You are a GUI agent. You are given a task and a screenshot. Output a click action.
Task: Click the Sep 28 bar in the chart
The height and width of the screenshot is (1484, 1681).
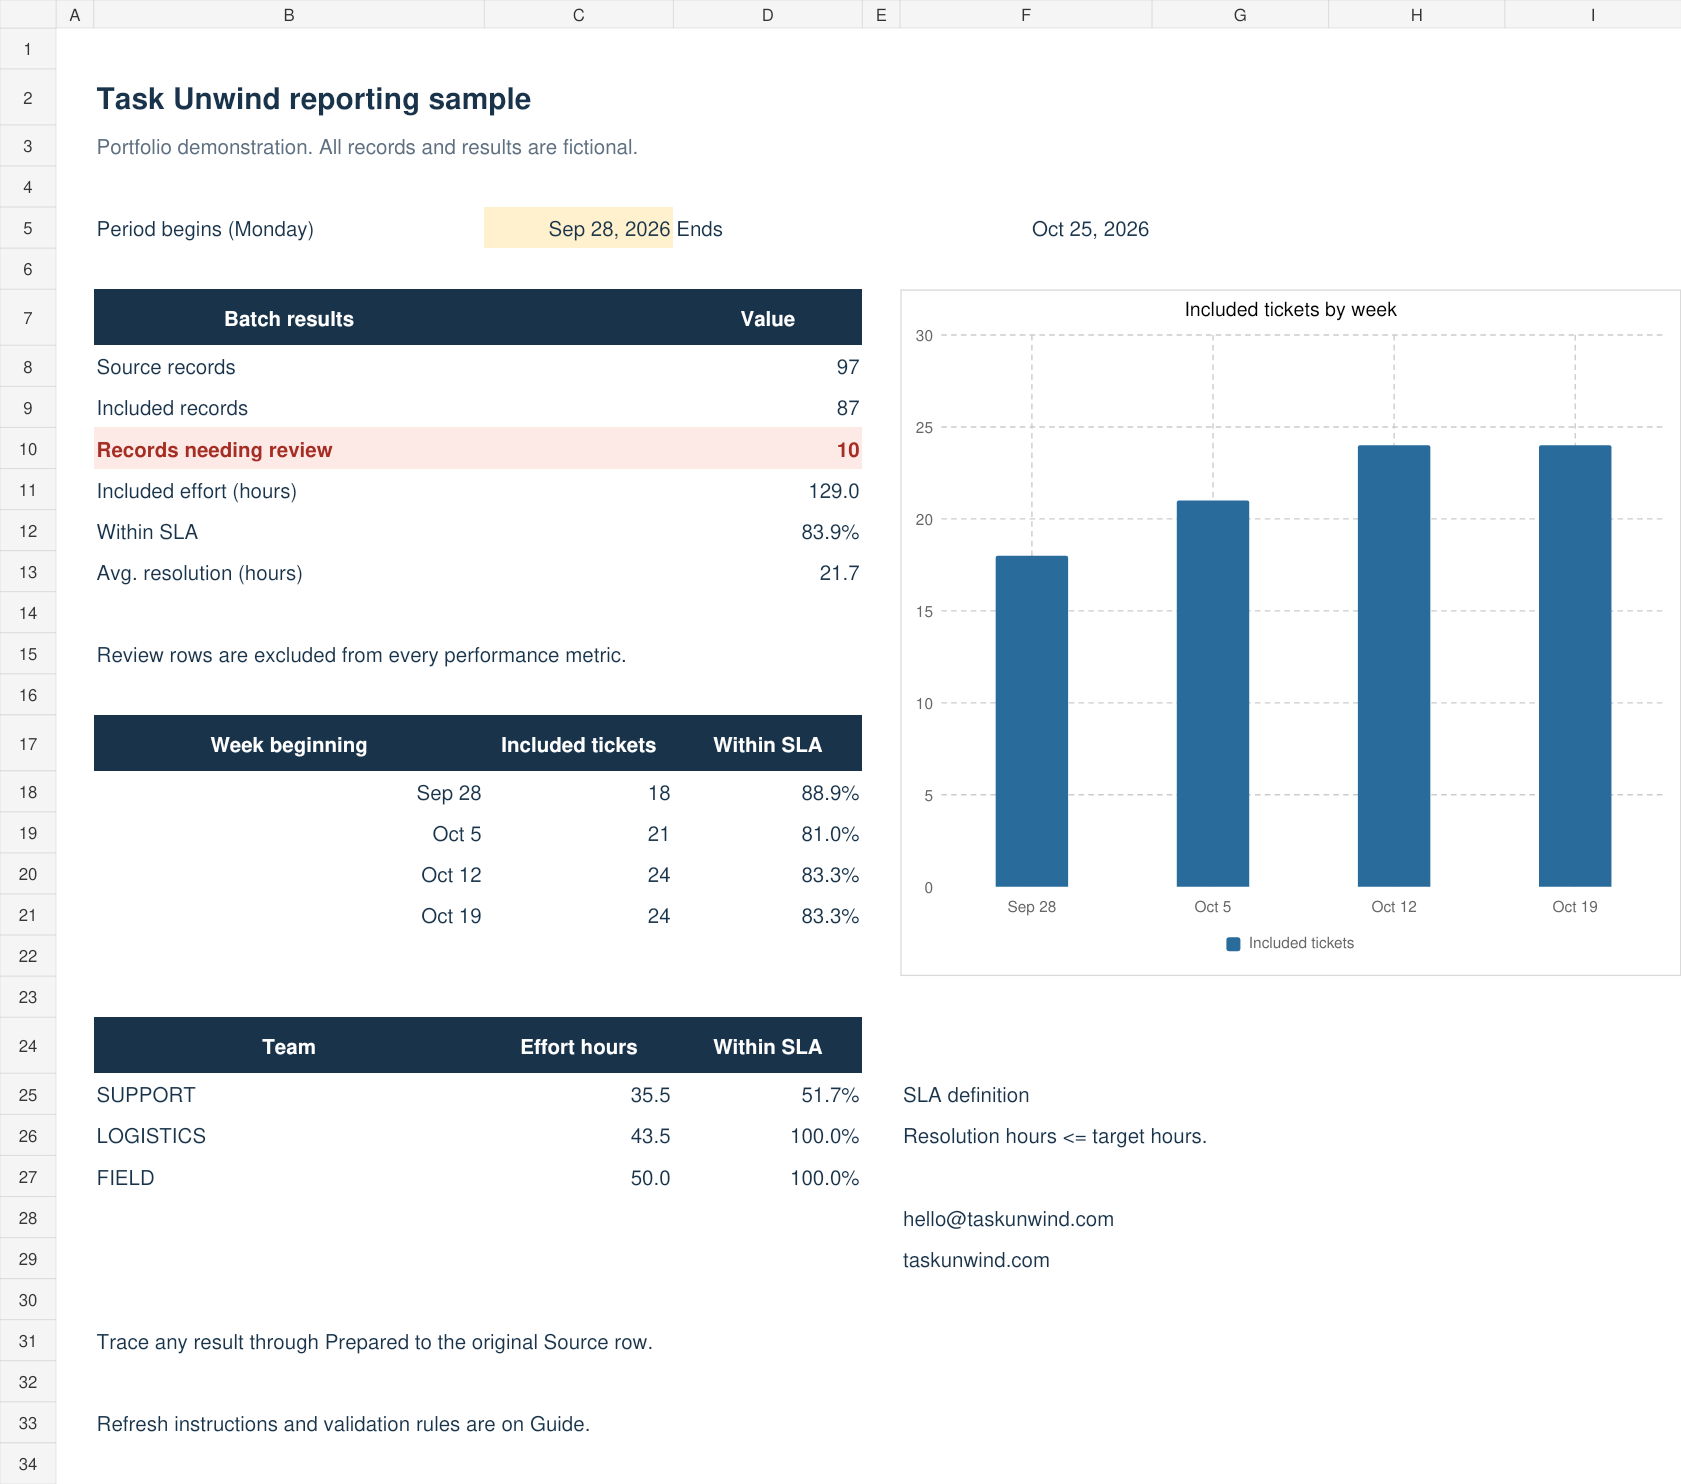(1032, 721)
